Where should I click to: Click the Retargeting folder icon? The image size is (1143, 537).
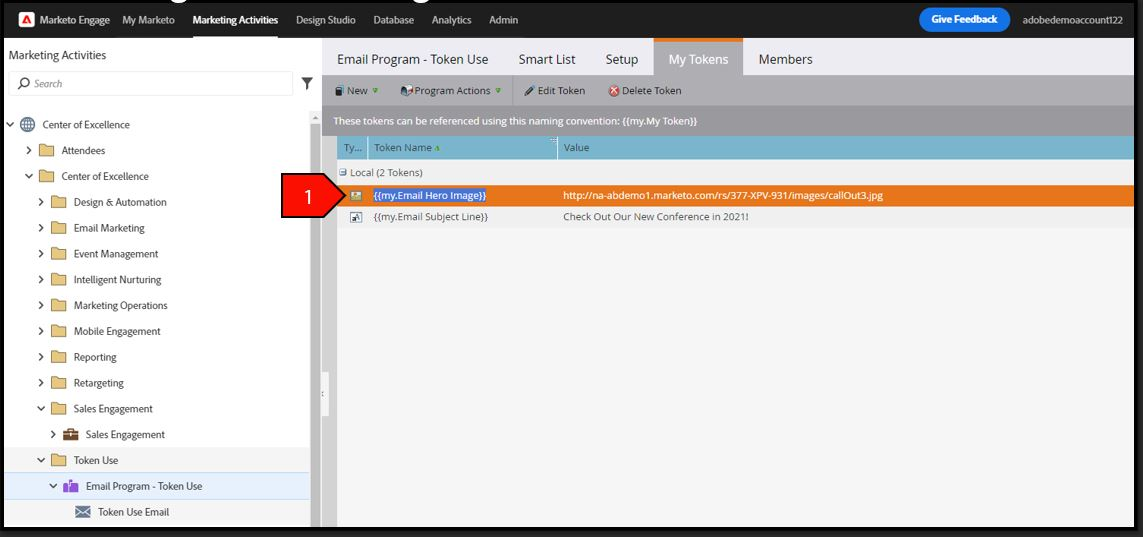coord(59,383)
